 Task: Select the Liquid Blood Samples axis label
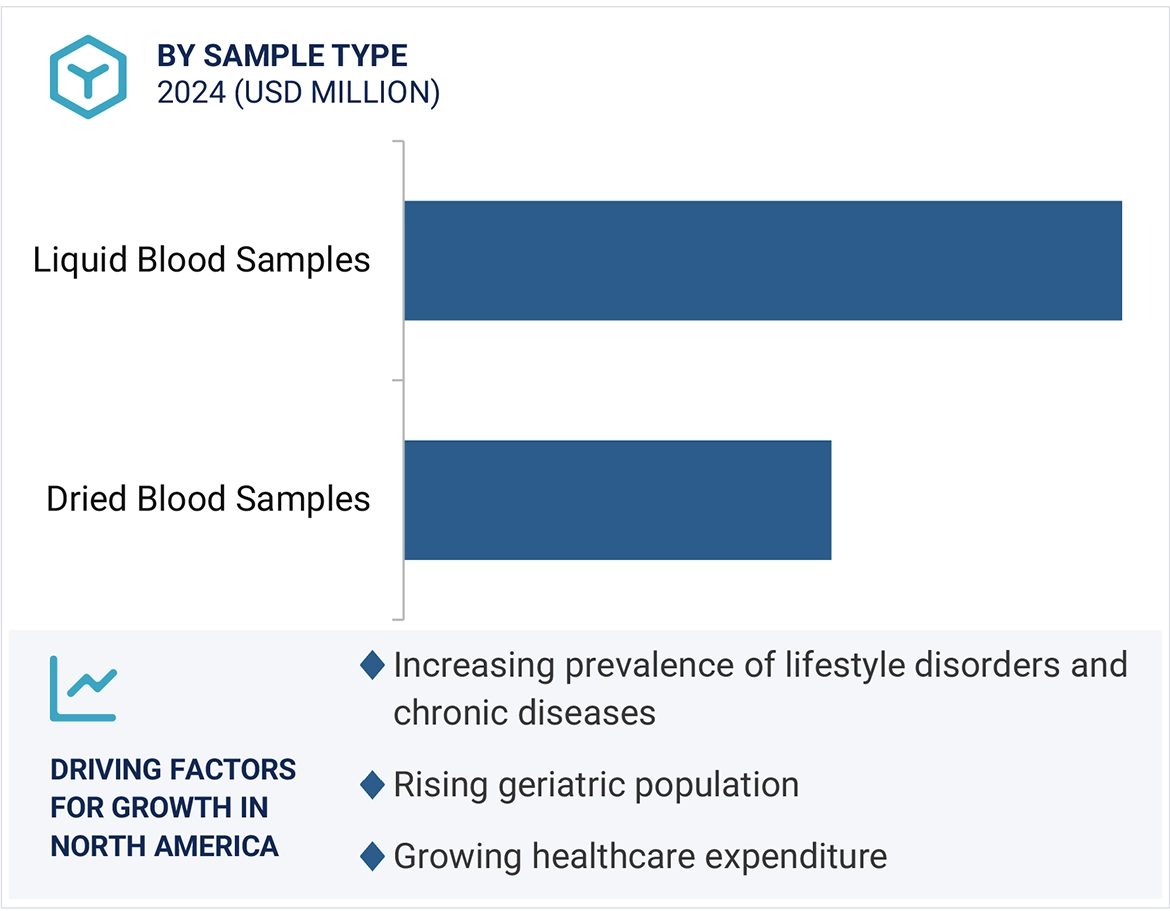(202, 260)
